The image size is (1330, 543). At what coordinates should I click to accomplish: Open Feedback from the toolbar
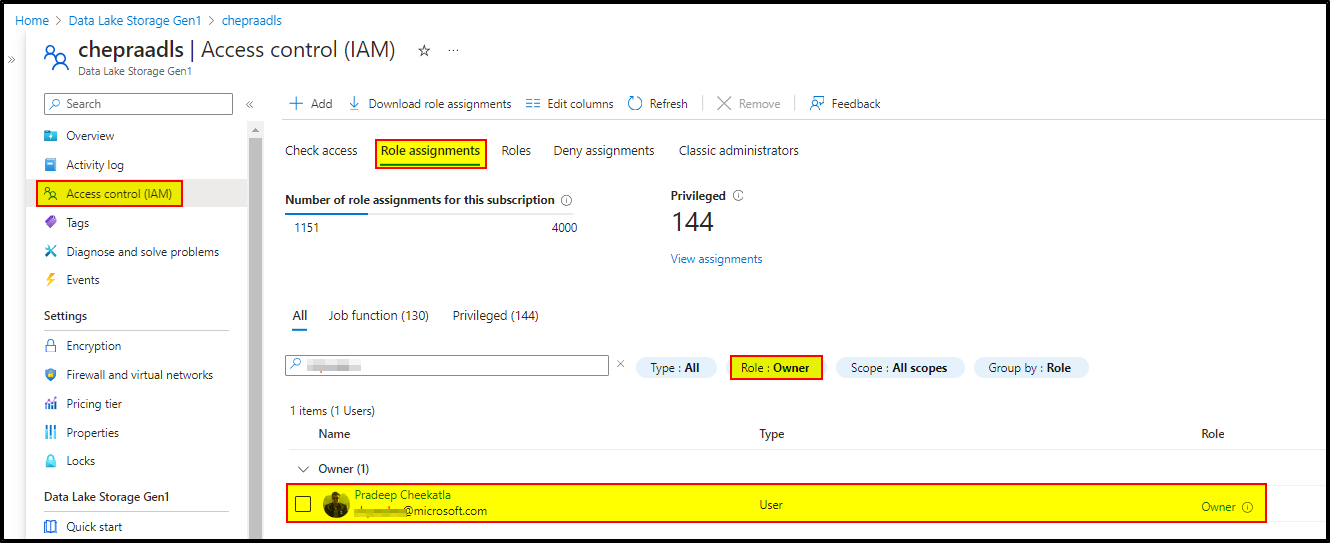click(x=845, y=104)
